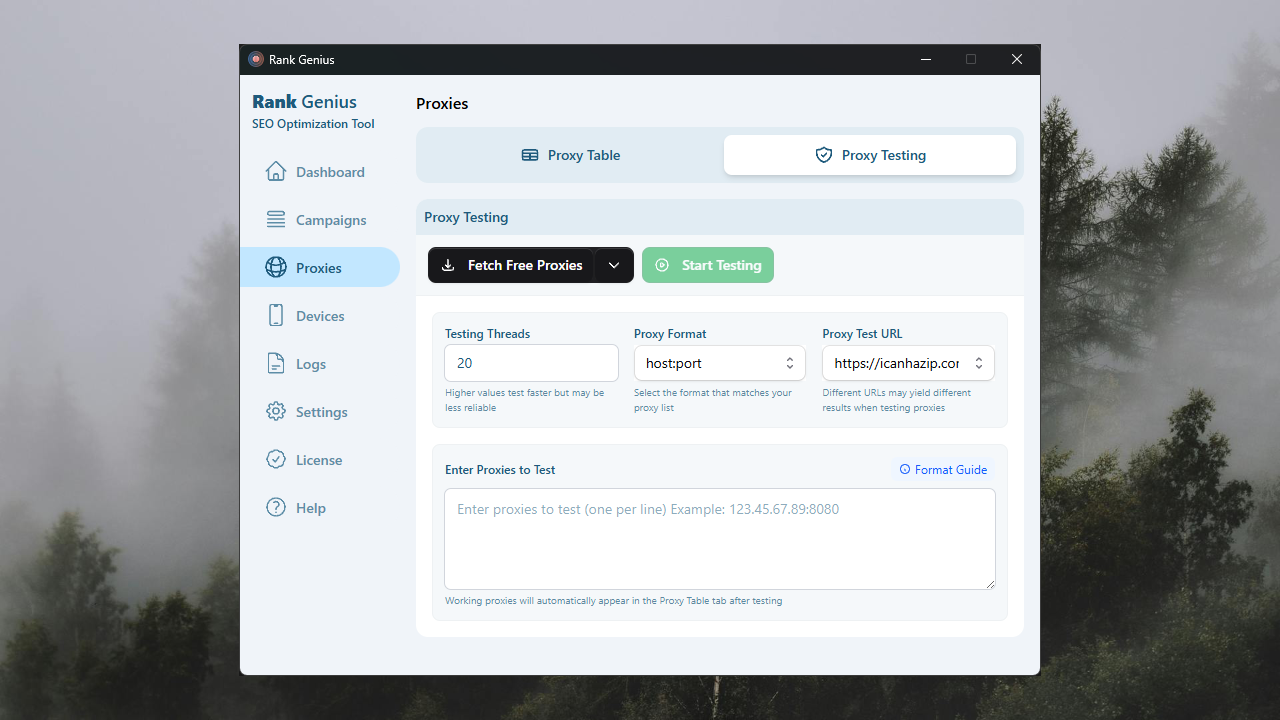
Task: Click the License badge checkmark icon
Action: [276, 460]
